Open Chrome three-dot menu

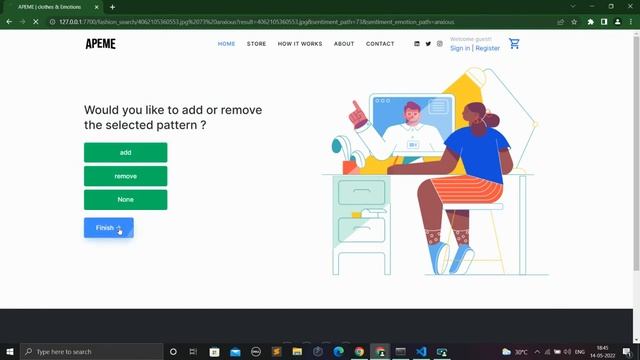pos(631,22)
